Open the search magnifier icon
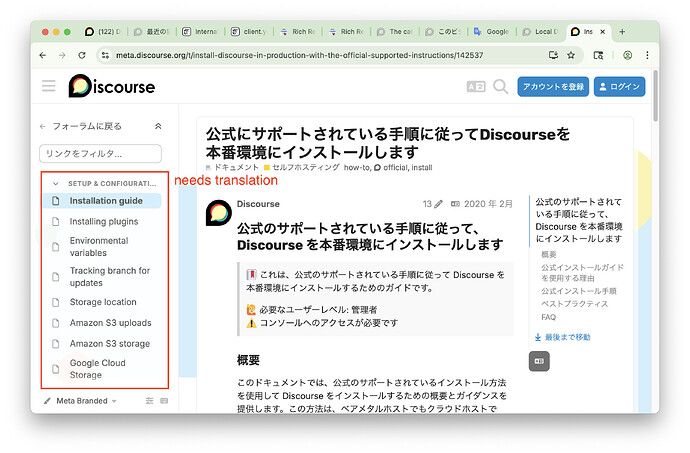690x453 pixels. (500, 87)
